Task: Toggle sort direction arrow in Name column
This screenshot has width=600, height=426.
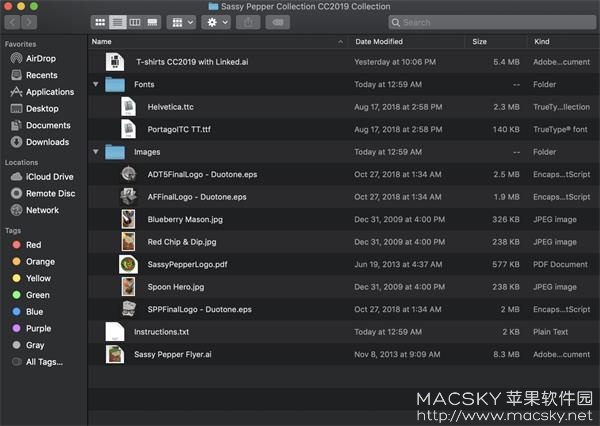Action: (340, 41)
